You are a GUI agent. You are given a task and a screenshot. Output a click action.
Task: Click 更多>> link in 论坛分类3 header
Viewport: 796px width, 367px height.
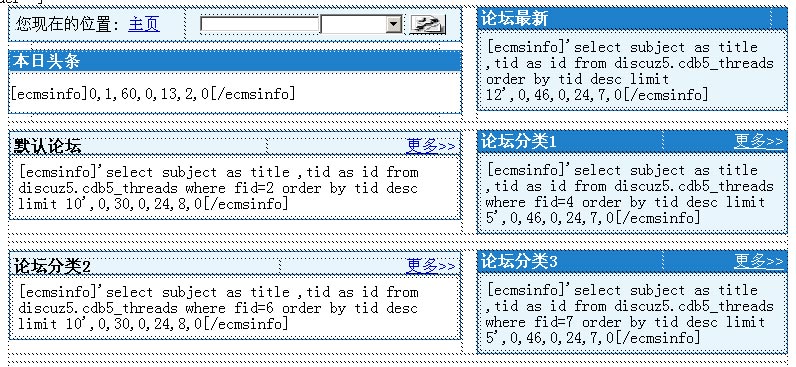[759, 261]
